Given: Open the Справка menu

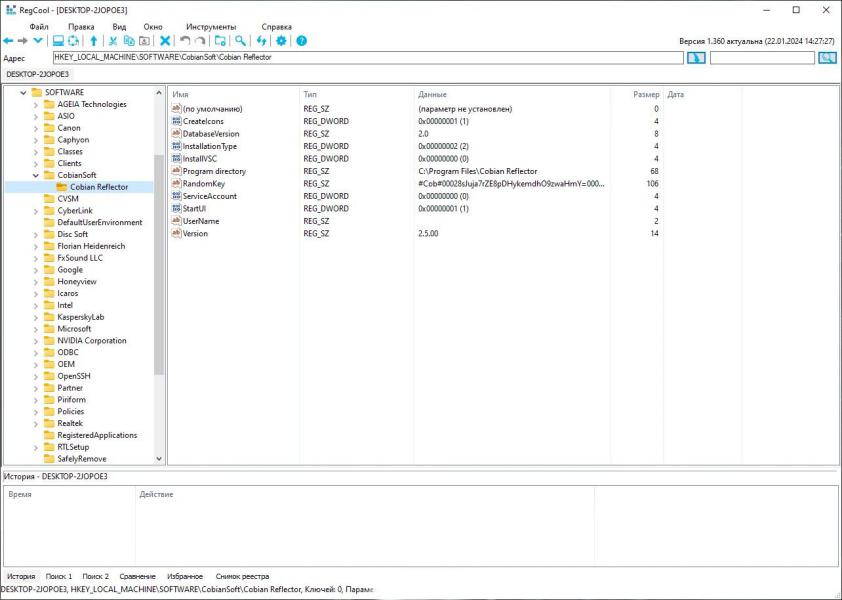Looking at the screenshot, I should [x=277, y=27].
